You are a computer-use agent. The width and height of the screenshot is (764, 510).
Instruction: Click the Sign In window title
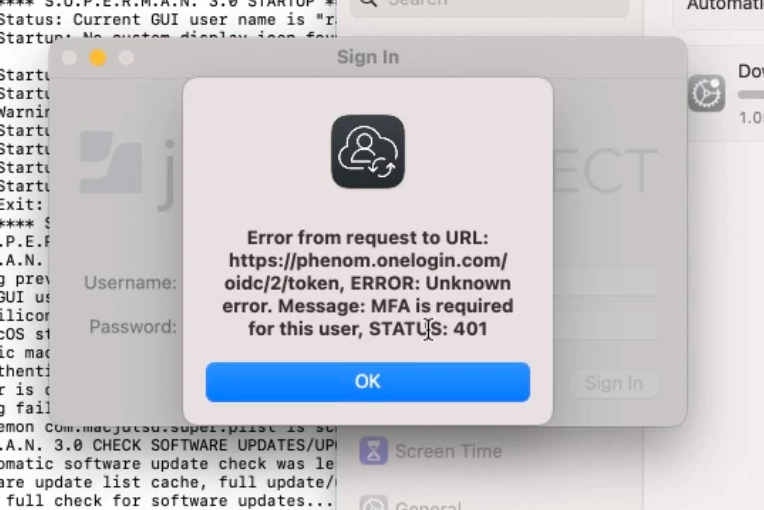[368, 57]
